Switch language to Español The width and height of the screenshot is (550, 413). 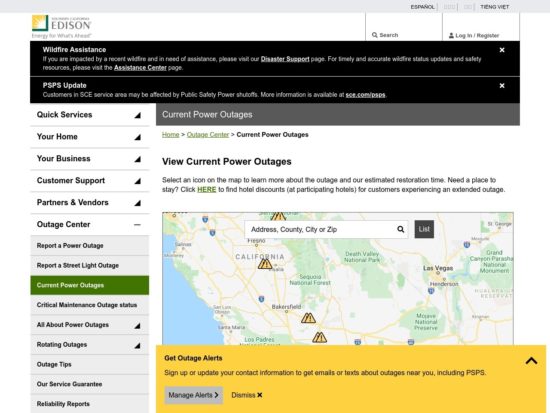click(422, 7)
